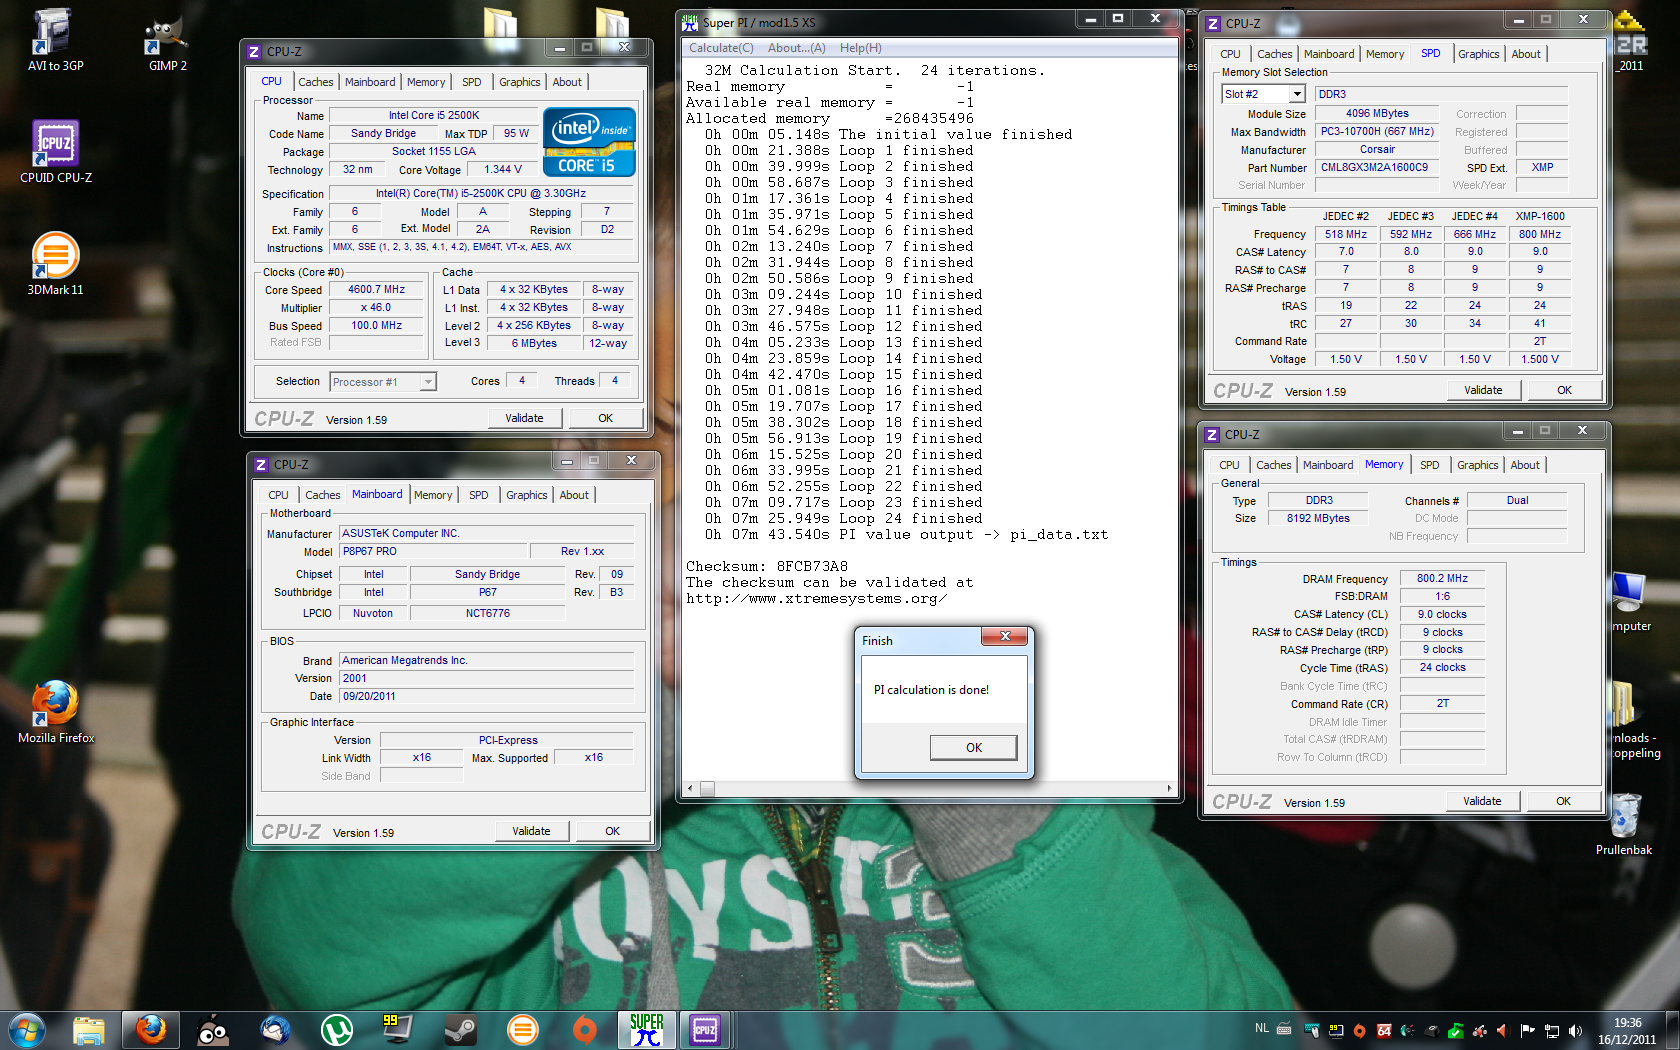
Task: Open the Windows Start menu orb
Action: 27,1030
